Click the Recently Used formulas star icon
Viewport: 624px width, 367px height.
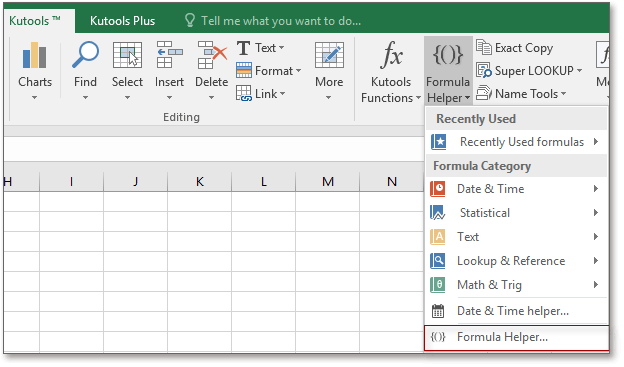439,142
